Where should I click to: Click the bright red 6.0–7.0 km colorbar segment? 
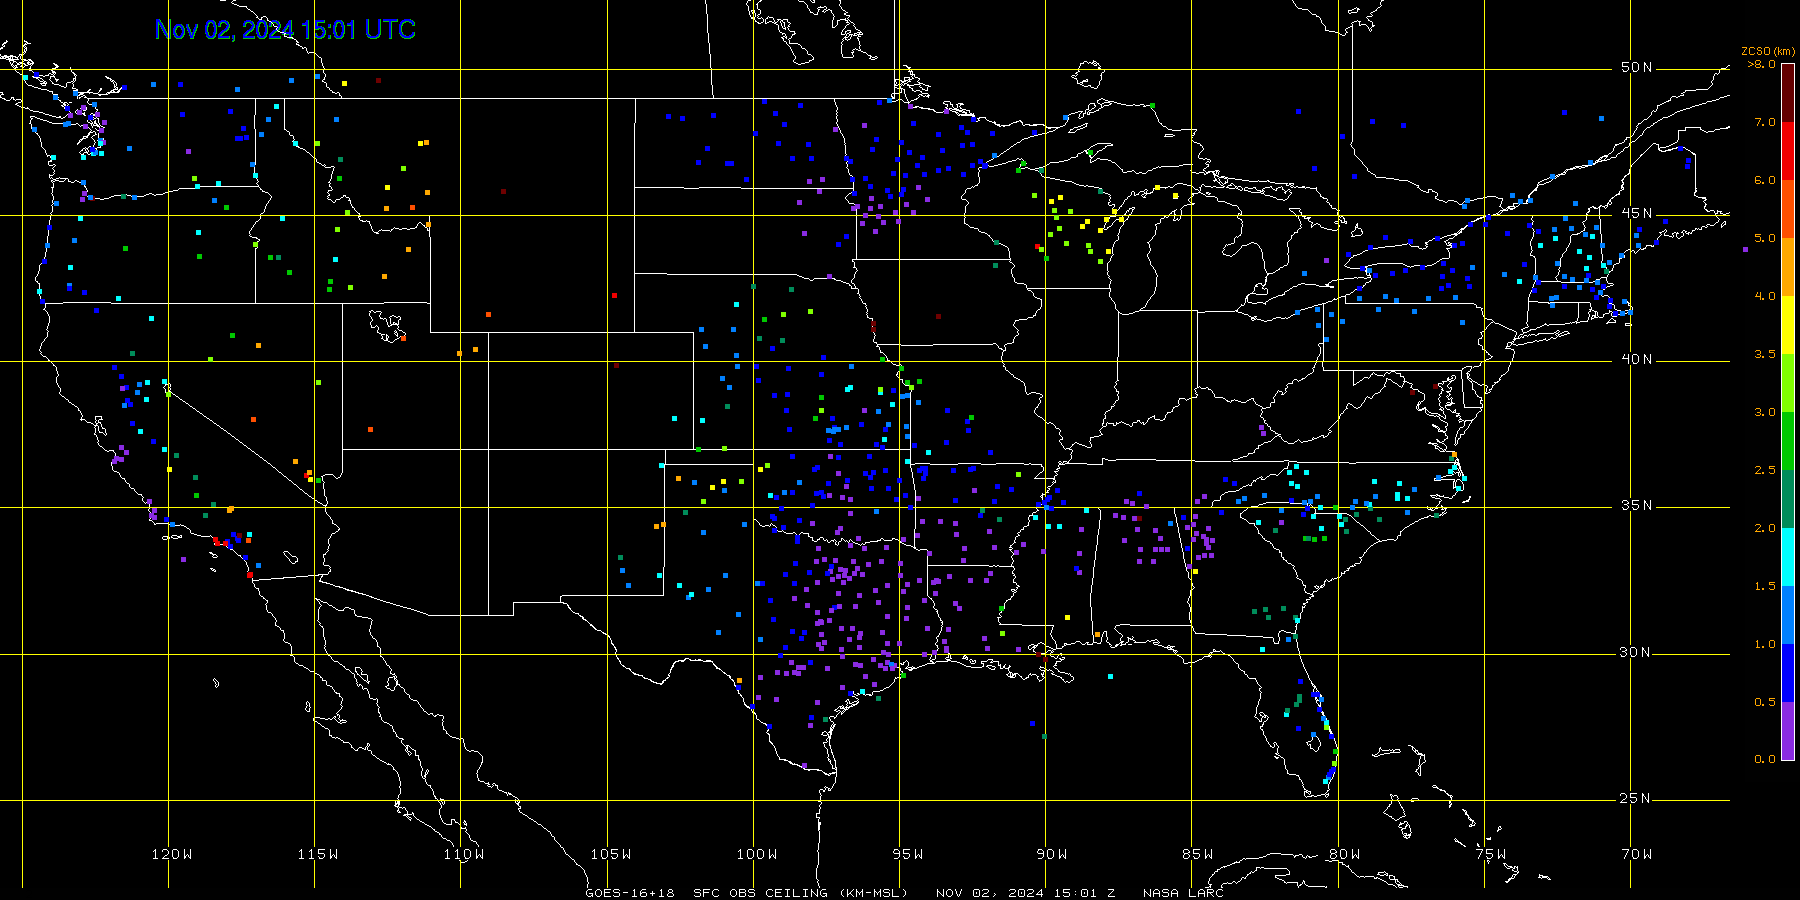coord(1787,151)
